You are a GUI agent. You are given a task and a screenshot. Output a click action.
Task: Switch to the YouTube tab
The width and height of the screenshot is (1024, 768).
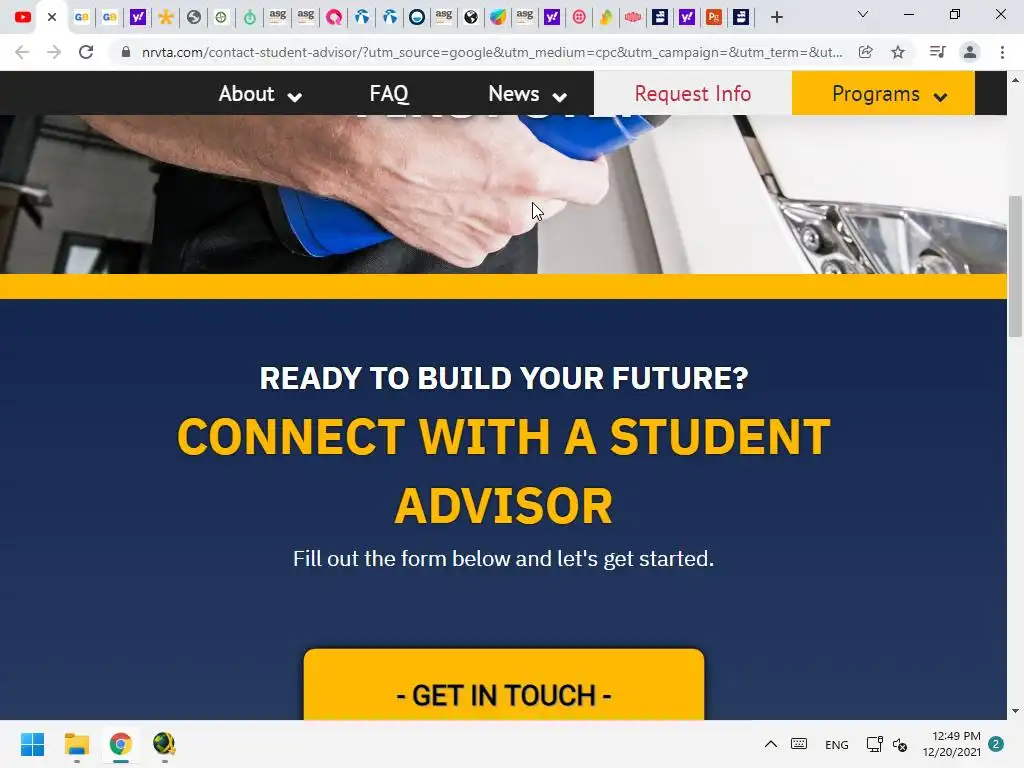click(x=23, y=17)
